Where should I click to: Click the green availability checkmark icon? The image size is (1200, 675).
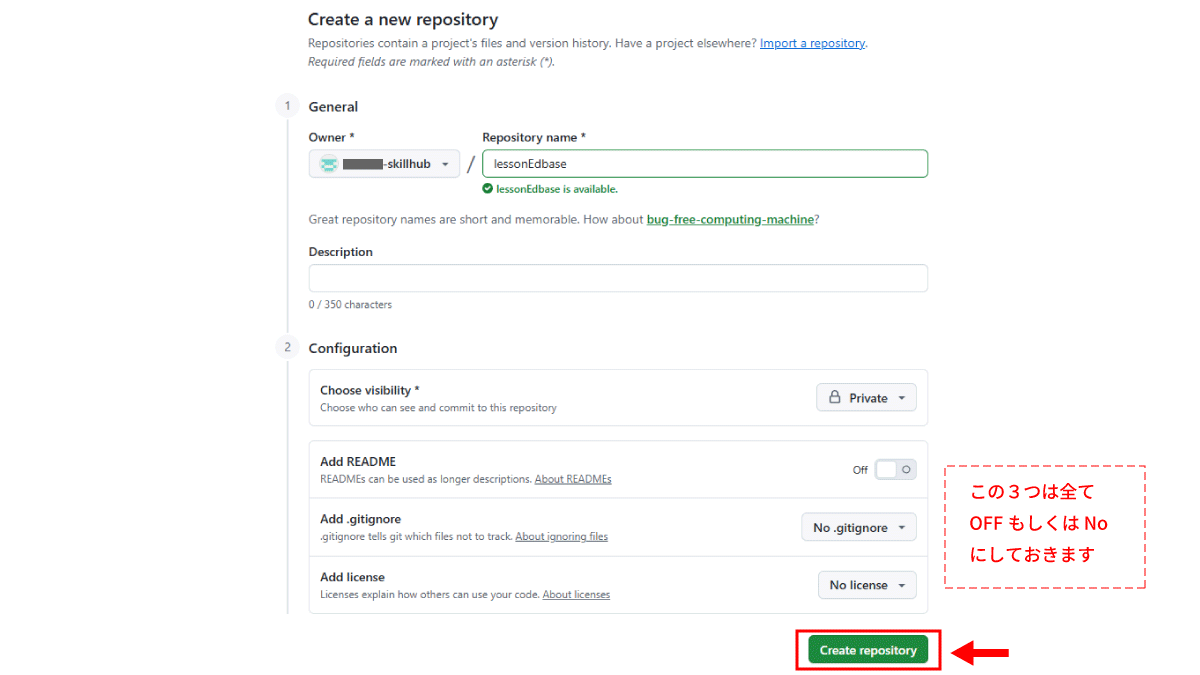(488, 189)
